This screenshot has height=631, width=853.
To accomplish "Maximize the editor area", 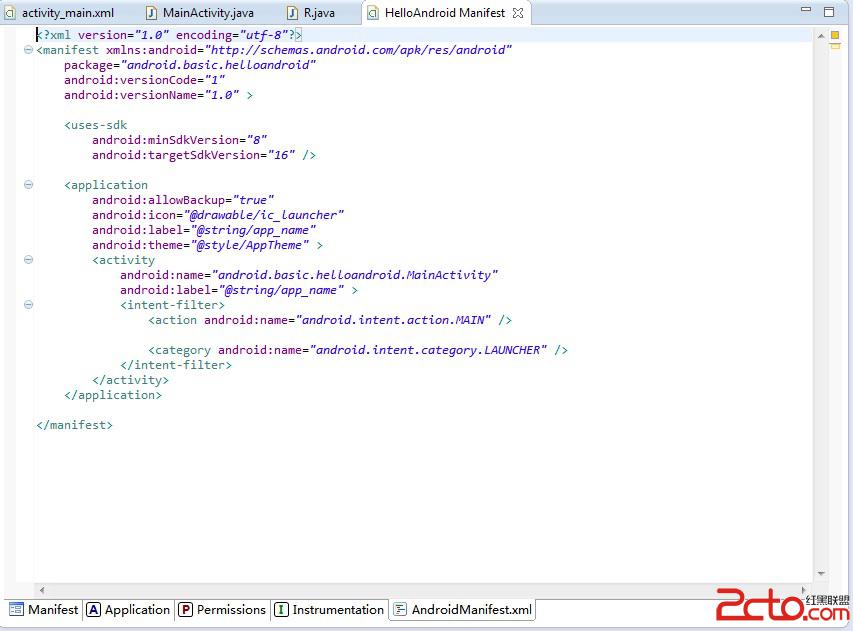I will pyautogui.click(x=829, y=11).
